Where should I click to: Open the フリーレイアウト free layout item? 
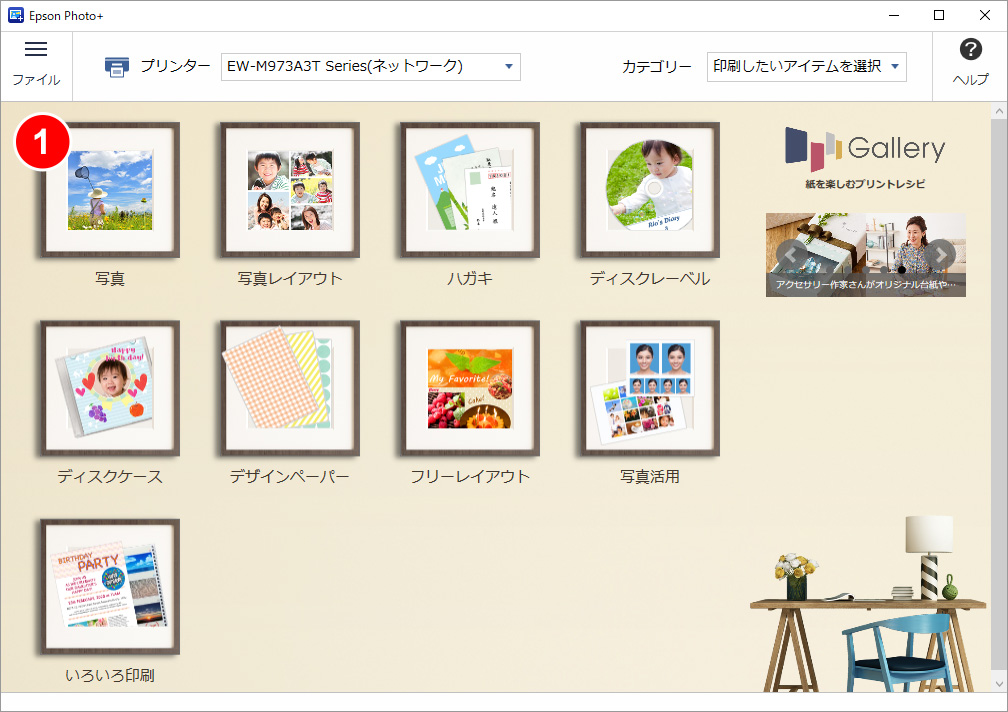pos(470,389)
